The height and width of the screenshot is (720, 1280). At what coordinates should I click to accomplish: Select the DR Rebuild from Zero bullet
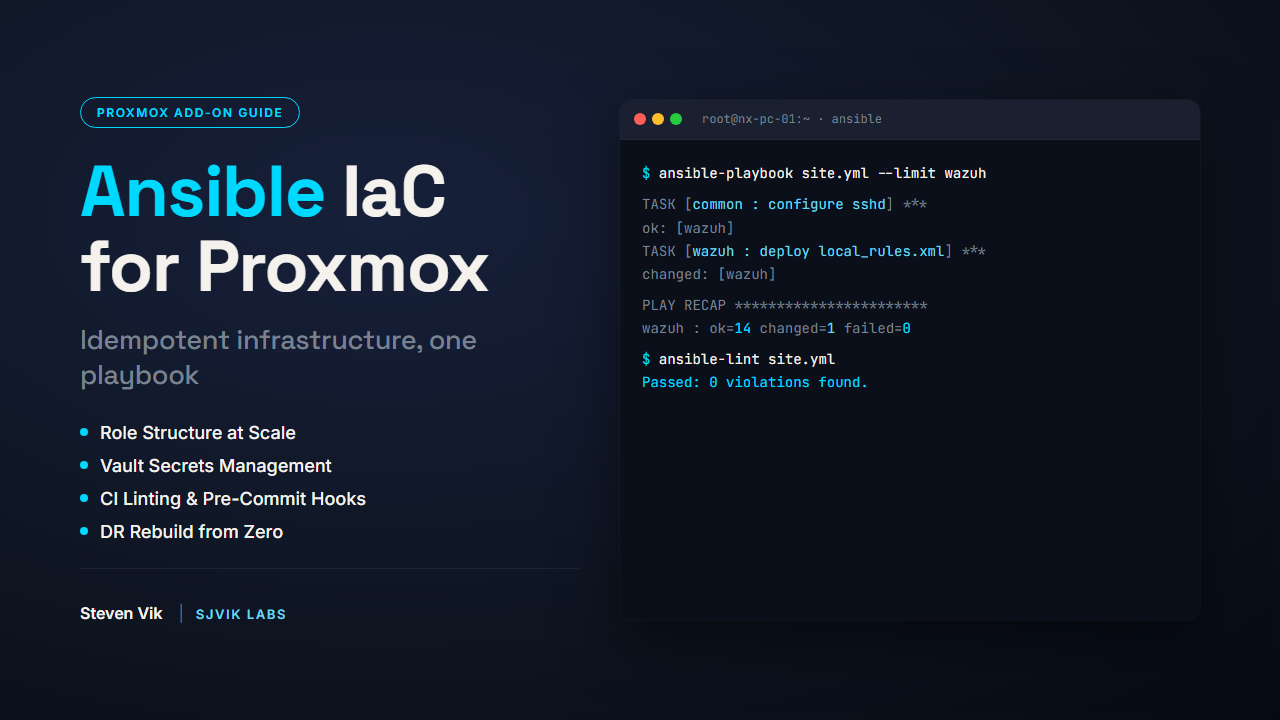[182, 532]
